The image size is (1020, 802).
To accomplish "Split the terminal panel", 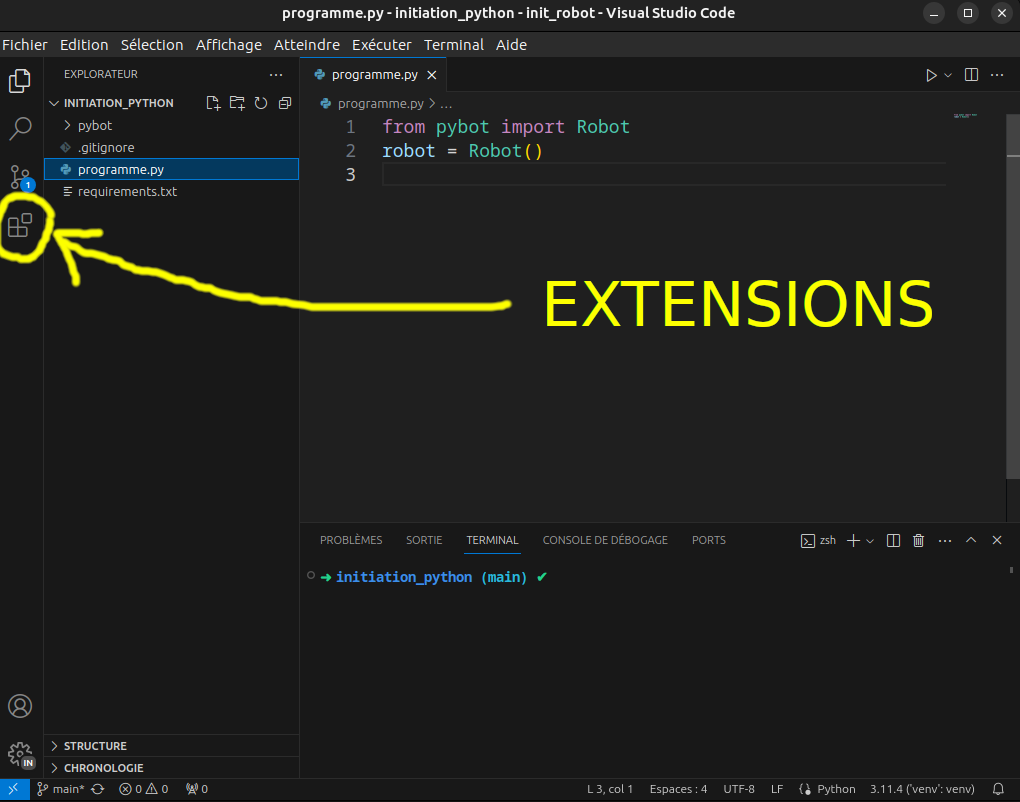I will coord(893,541).
